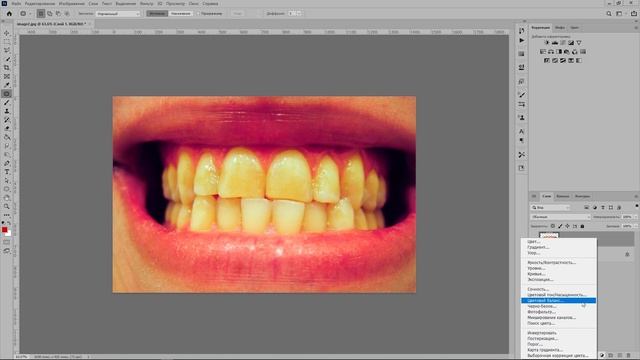Screen dimensions: 640x360
Task: Open the layer blend mode dropdown
Action: (560, 217)
